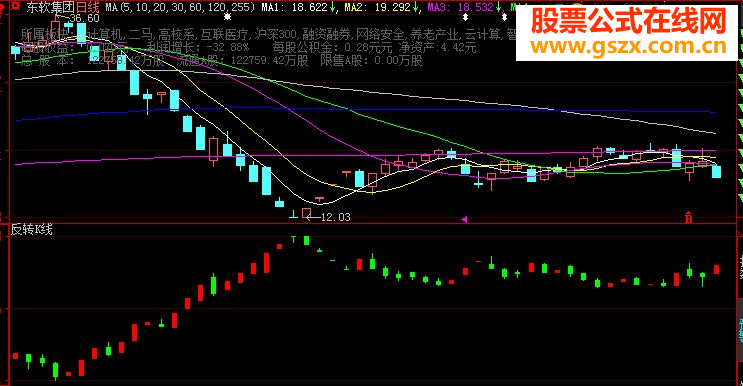Image resolution: width=743 pixels, height=386 pixels.
Task: Click the 12.03 low price label
Action: point(335,217)
